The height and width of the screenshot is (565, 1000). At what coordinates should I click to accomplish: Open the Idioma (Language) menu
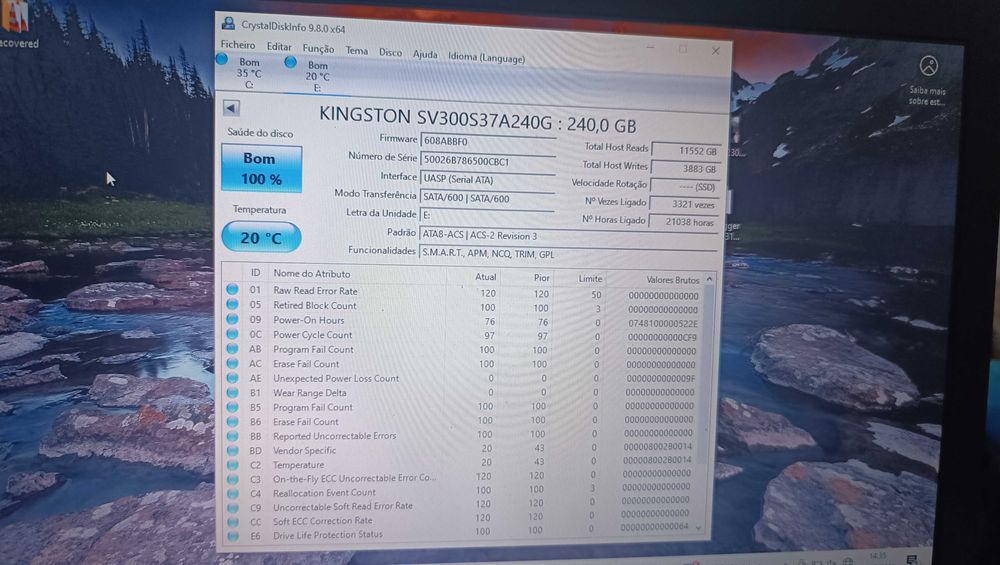coord(486,57)
